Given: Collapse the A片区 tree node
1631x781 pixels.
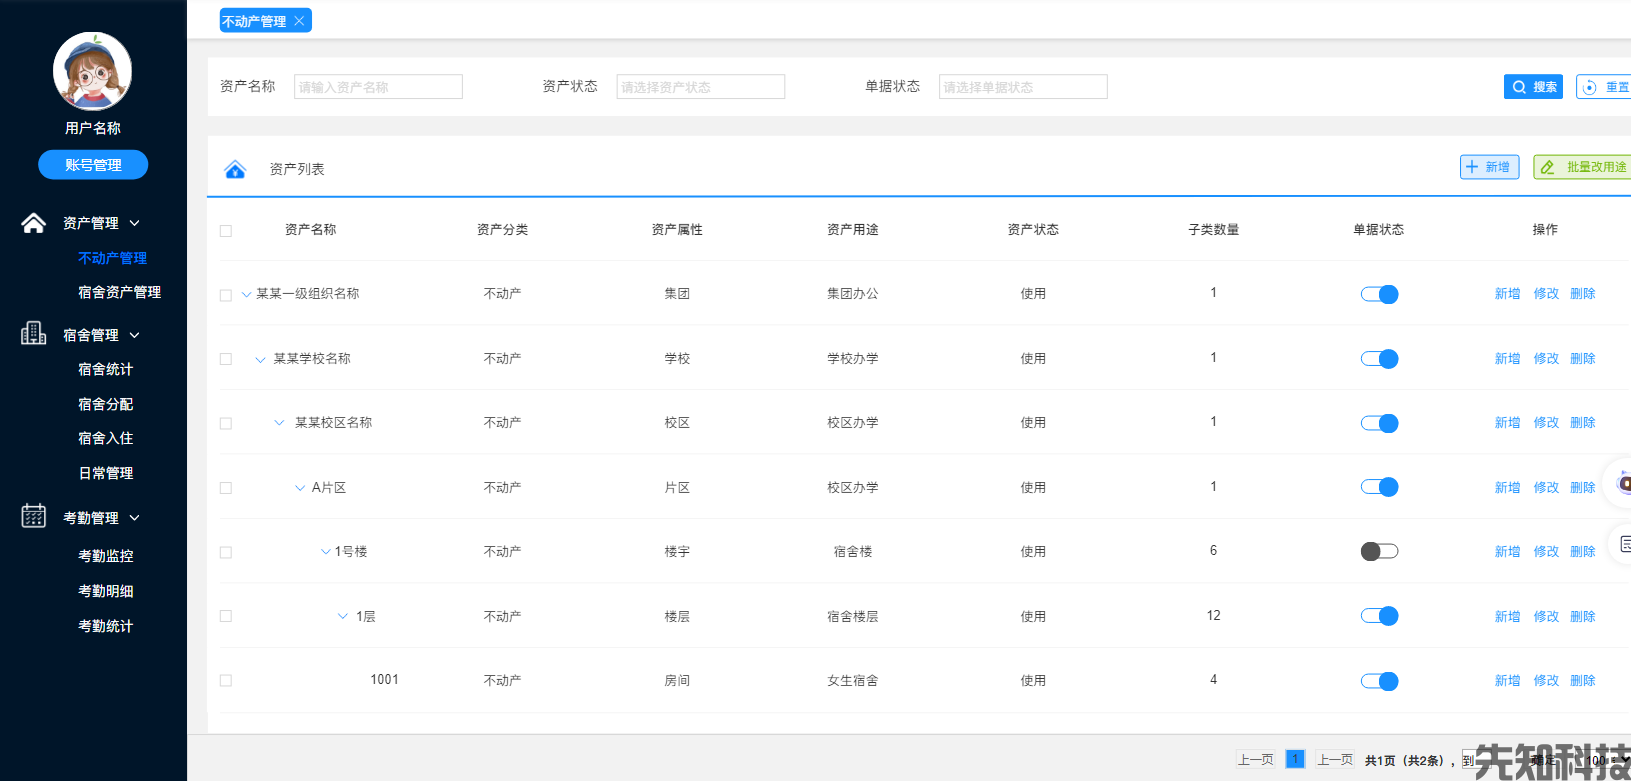Looking at the screenshot, I should click(x=300, y=488).
